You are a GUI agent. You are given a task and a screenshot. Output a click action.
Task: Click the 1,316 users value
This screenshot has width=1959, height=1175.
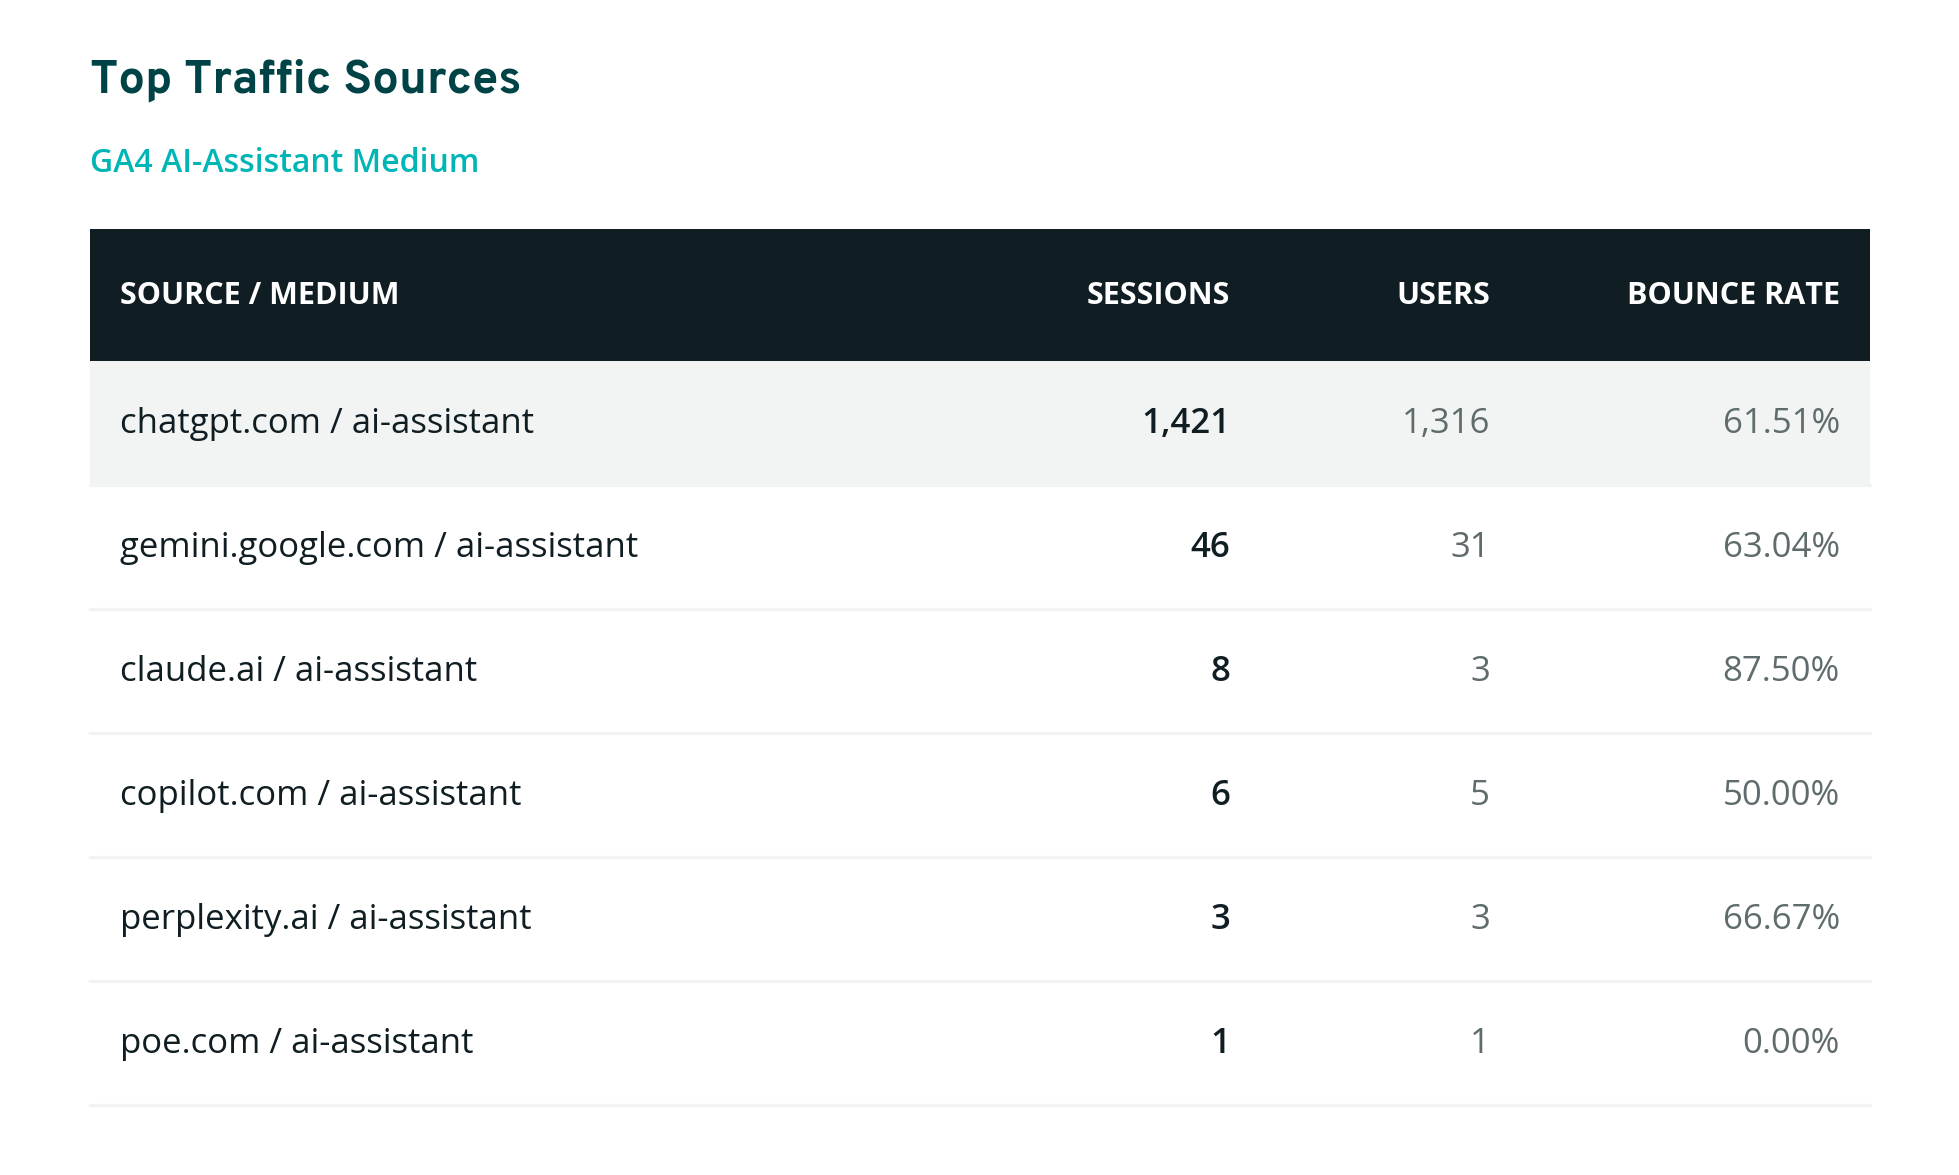point(1445,421)
